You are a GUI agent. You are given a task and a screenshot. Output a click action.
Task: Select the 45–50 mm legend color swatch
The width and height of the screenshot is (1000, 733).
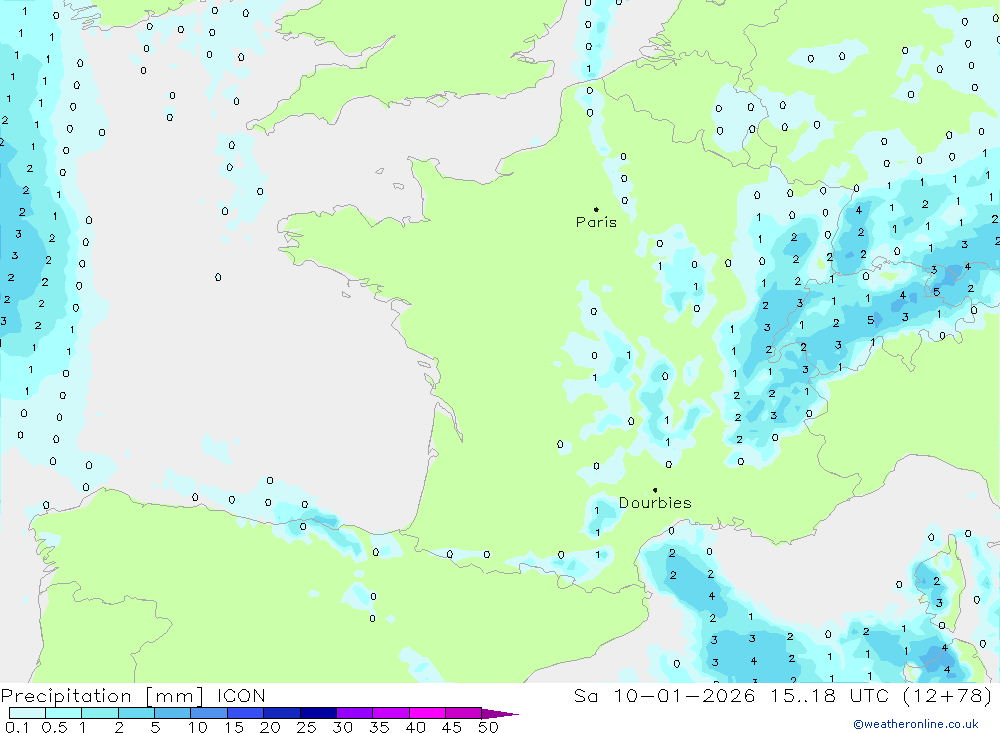pos(463,713)
